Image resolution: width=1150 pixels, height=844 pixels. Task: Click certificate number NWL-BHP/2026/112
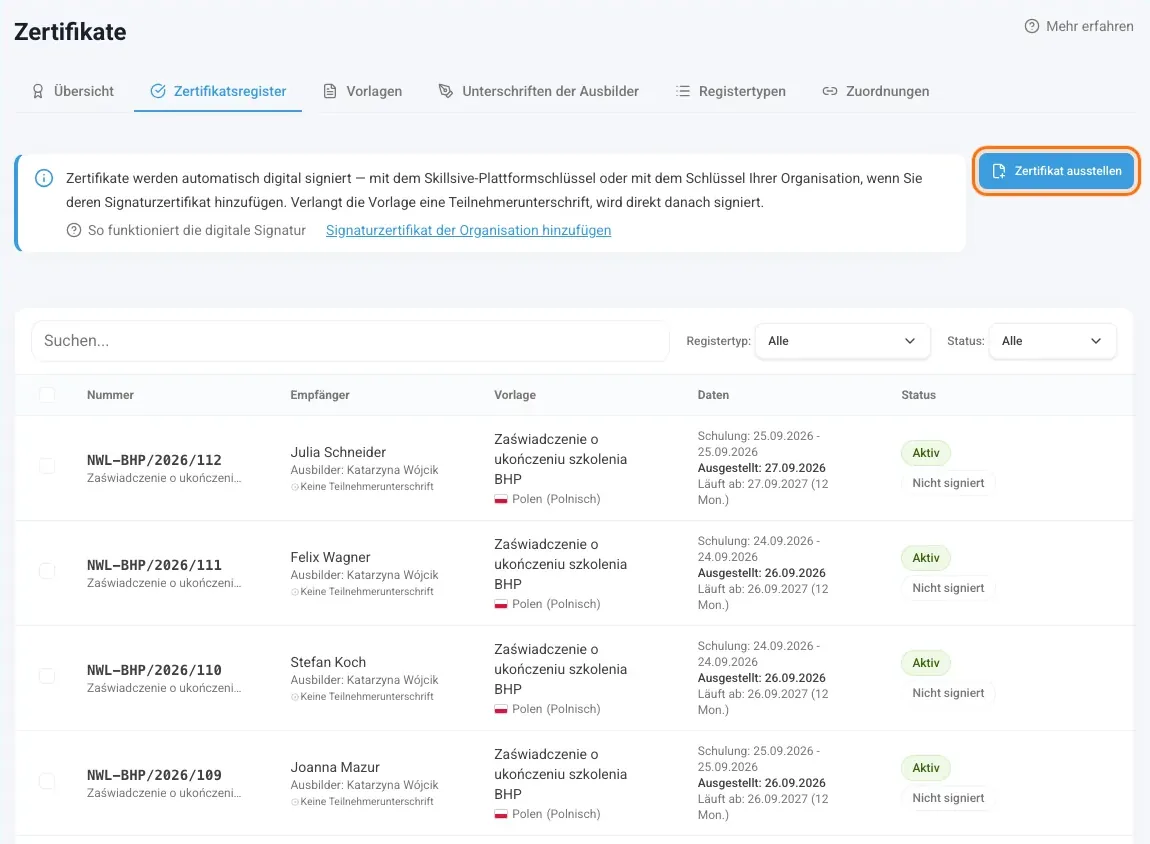coord(154,460)
